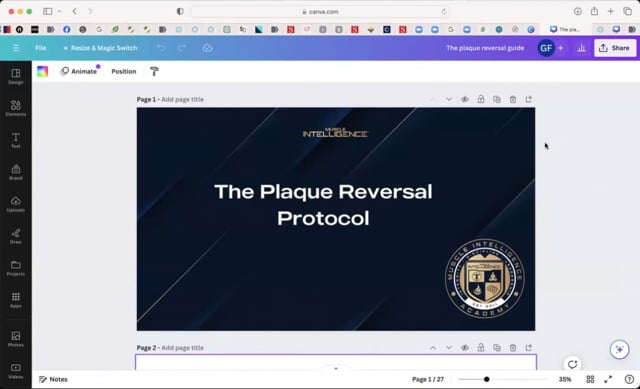Delete Page 1 with trash icon
640x389 pixels.
pos(513,99)
